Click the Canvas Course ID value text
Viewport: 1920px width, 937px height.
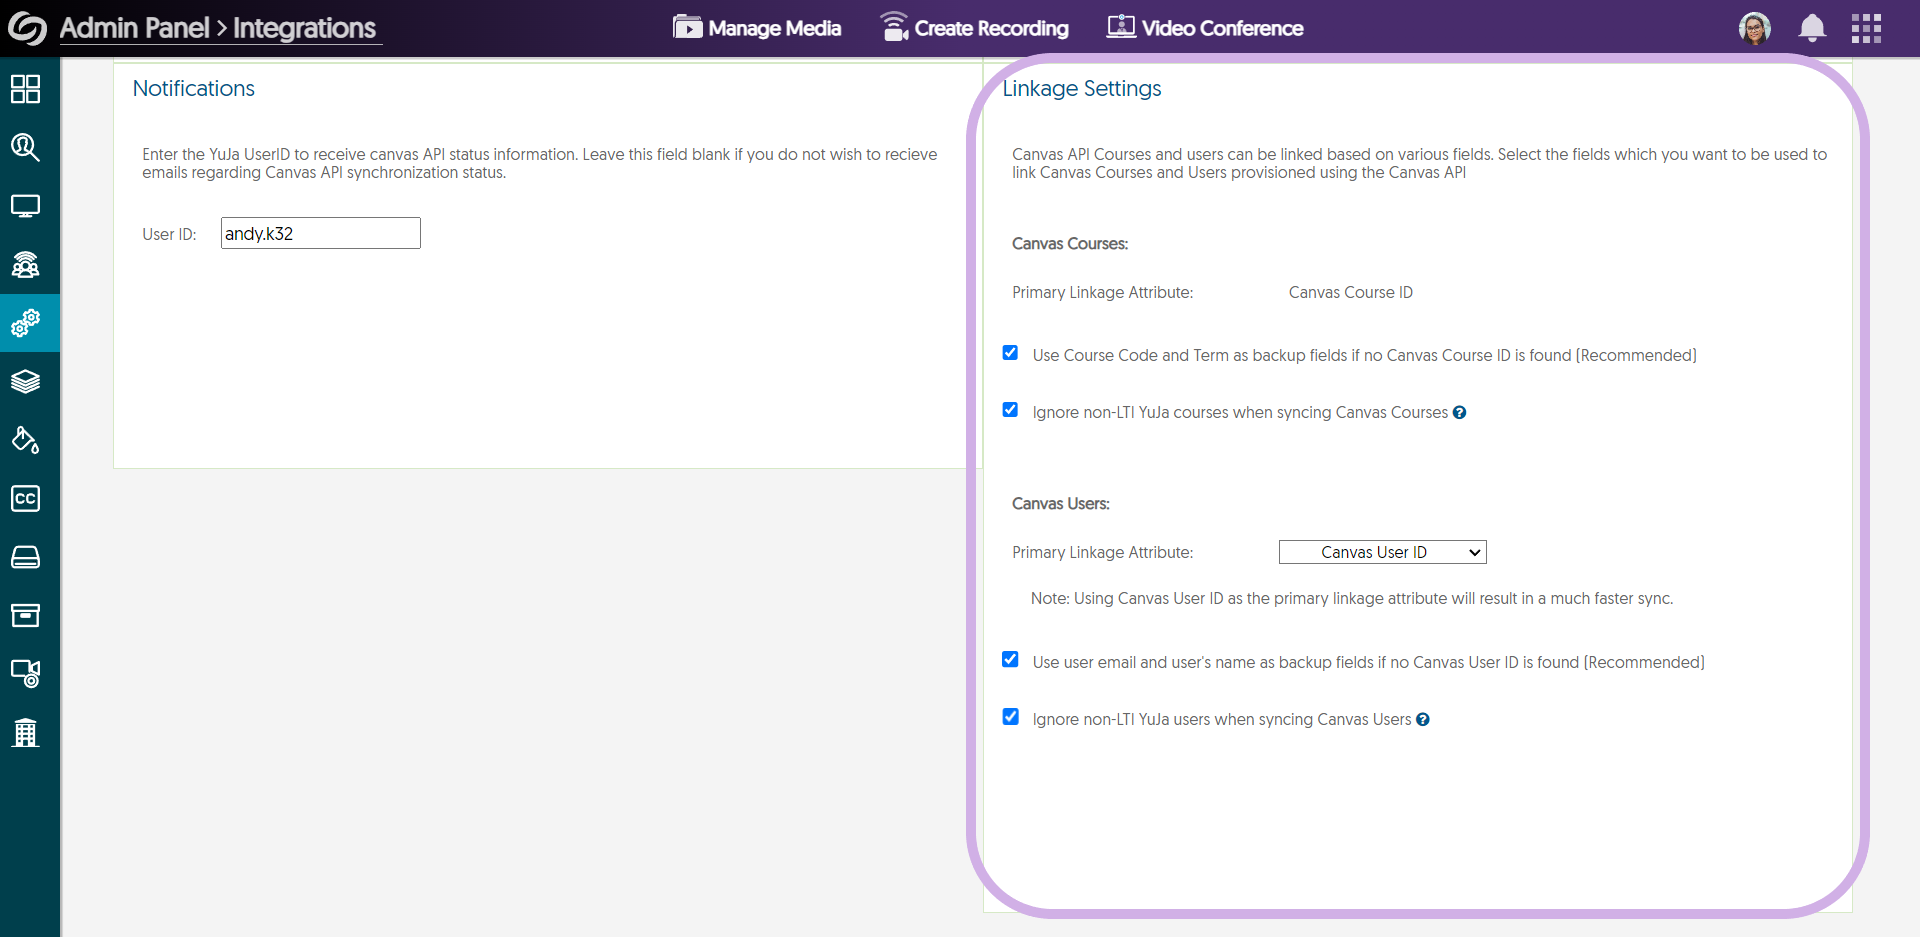point(1350,292)
